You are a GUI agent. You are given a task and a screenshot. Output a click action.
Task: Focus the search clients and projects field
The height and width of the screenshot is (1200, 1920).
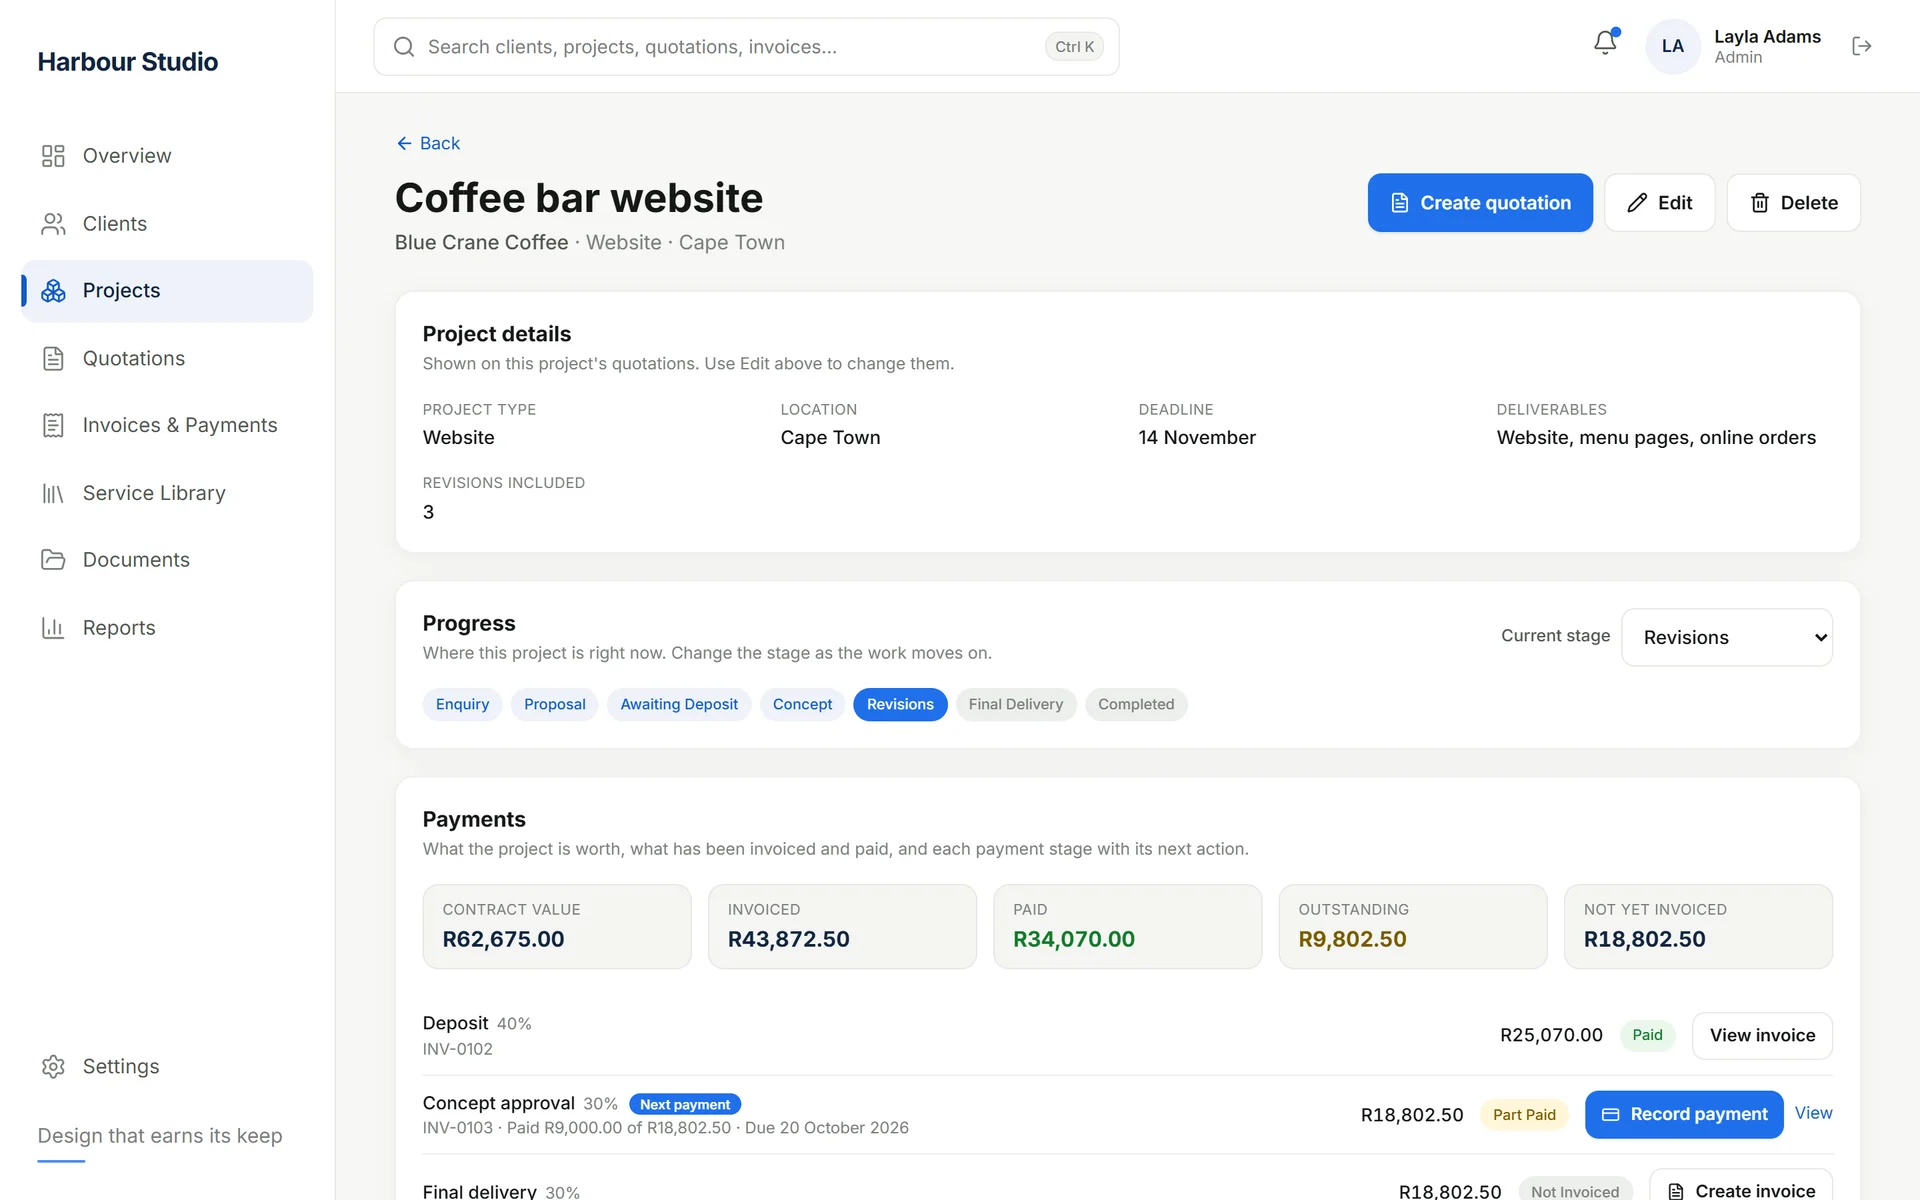(x=746, y=47)
